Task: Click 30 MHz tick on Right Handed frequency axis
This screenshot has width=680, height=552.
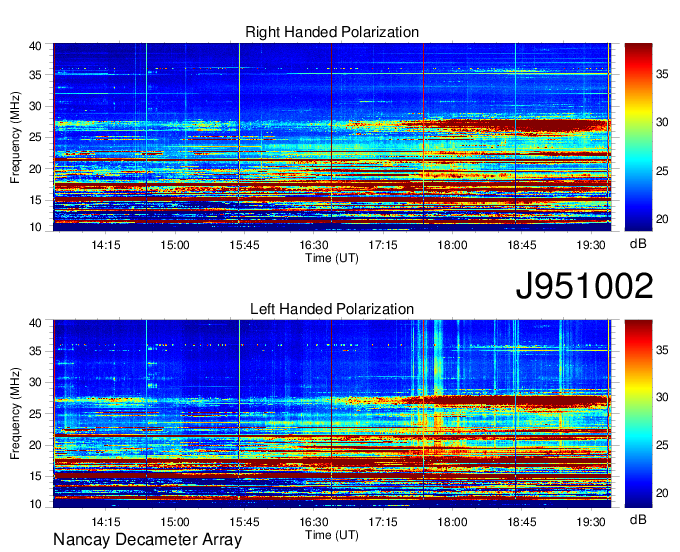Action: (x=35, y=106)
